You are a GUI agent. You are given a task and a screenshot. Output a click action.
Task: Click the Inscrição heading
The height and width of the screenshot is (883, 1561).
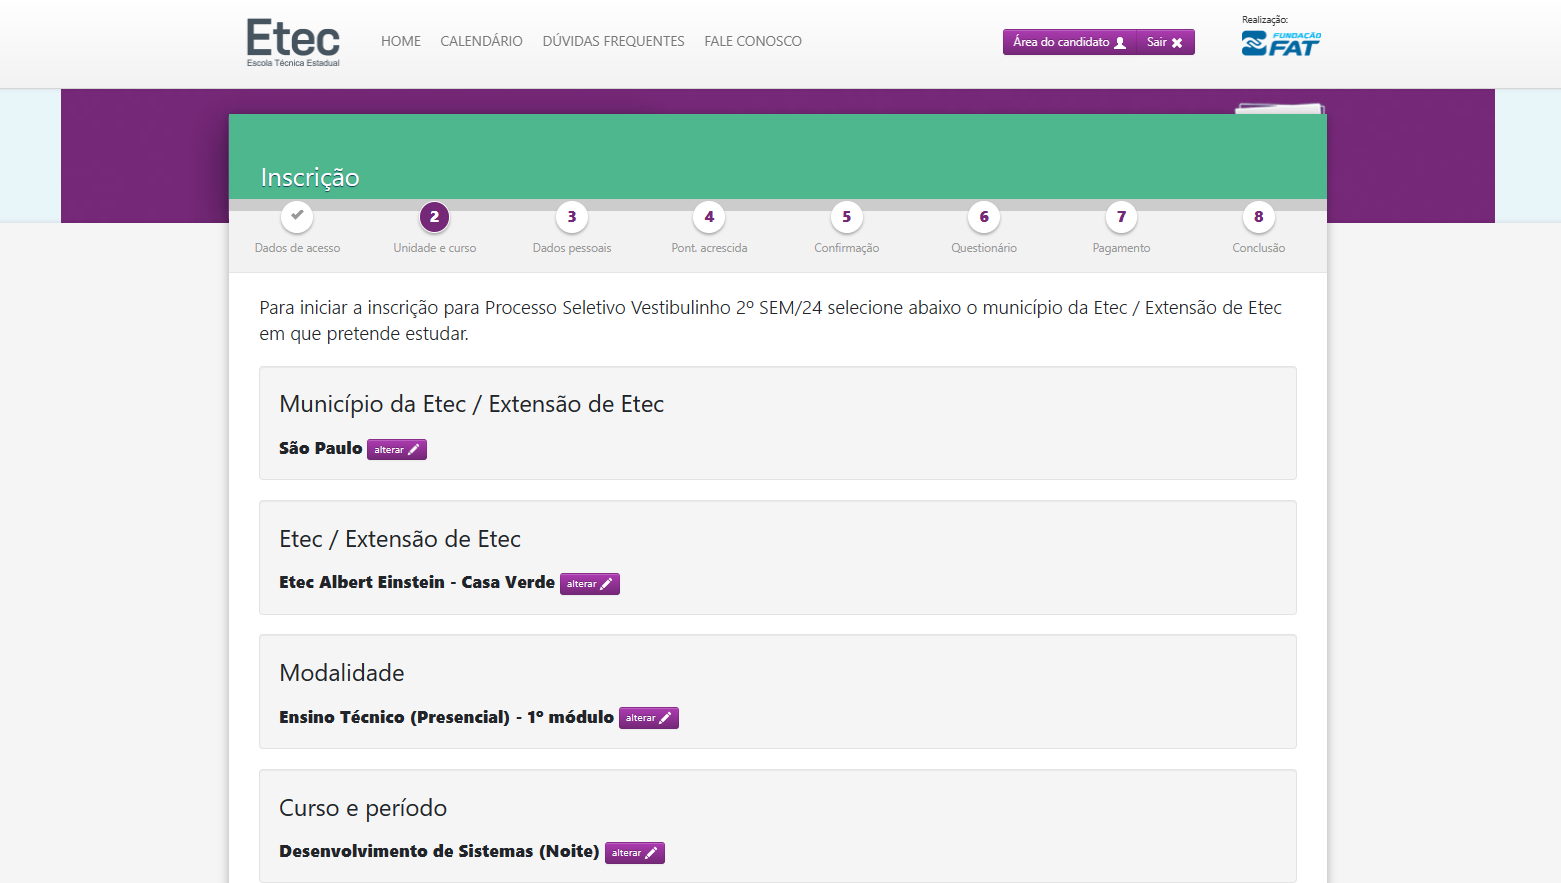coord(310,177)
